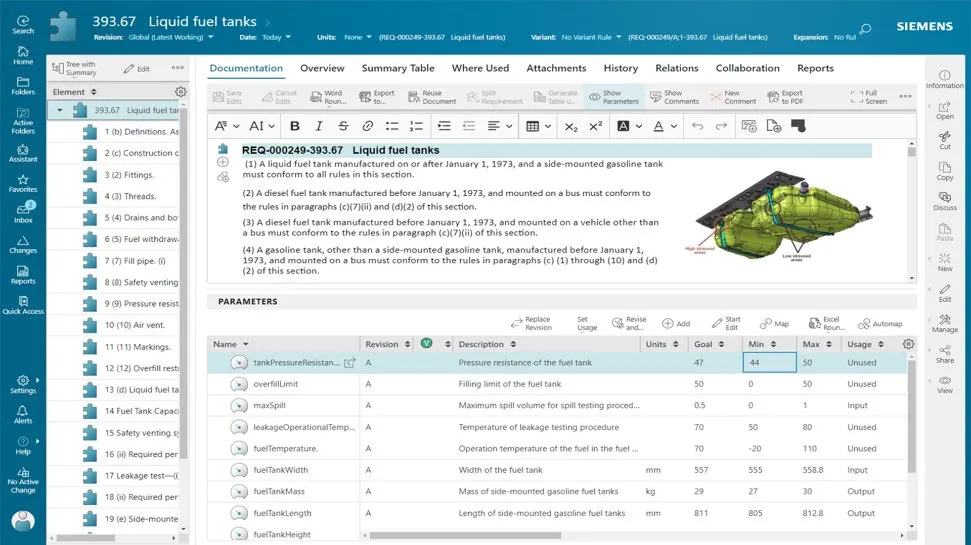Click the Min value cell showing 44

coord(768,363)
